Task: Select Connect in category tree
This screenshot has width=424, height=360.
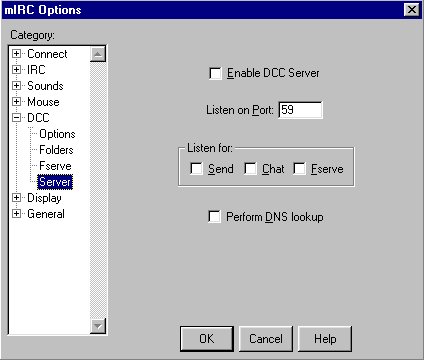Action: coord(47,54)
